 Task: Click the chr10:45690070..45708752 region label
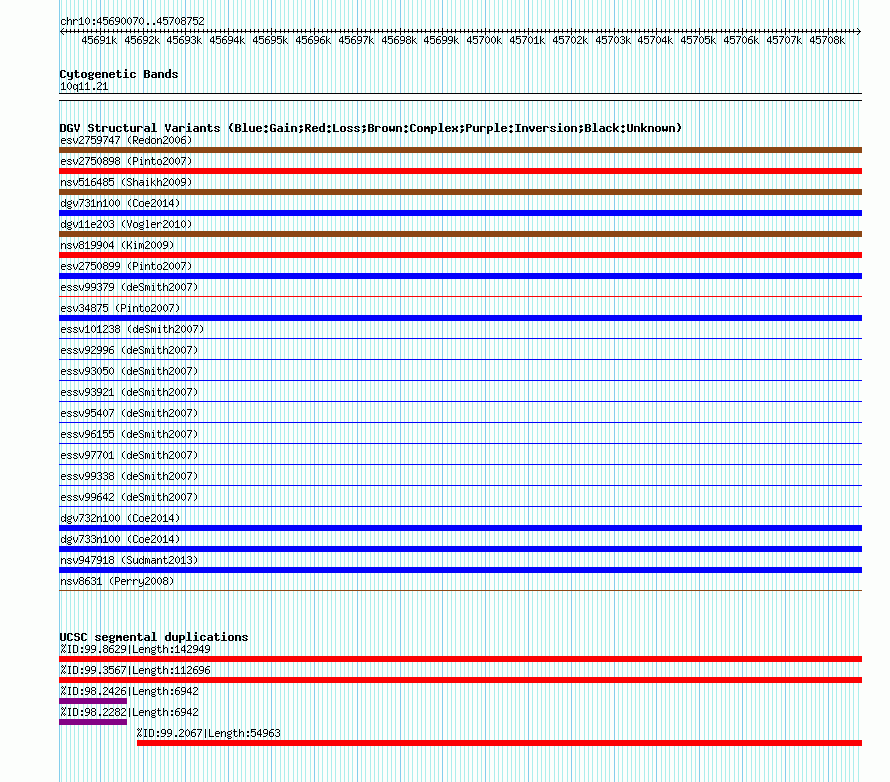pyautogui.click(x=132, y=21)
